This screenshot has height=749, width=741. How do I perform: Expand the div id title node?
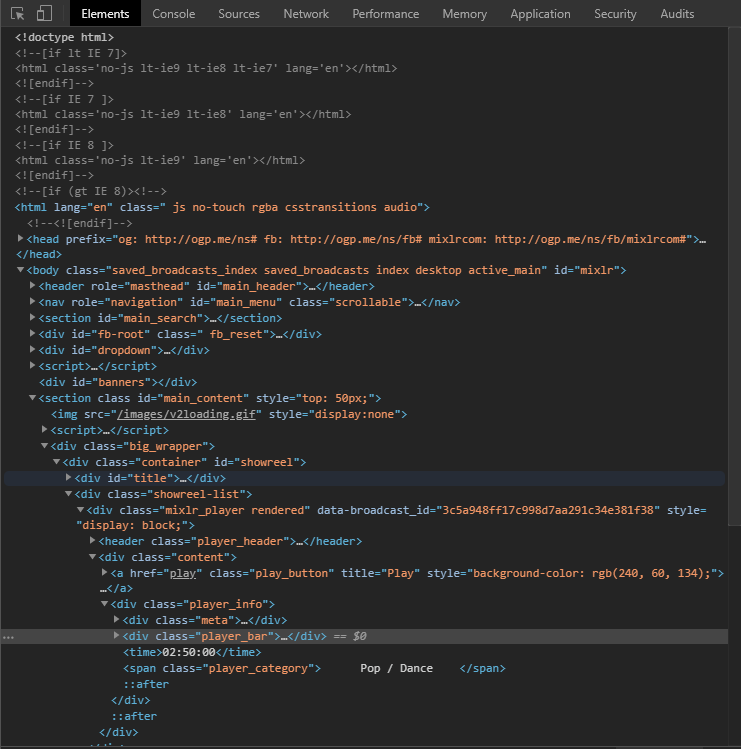click(68, 477)
